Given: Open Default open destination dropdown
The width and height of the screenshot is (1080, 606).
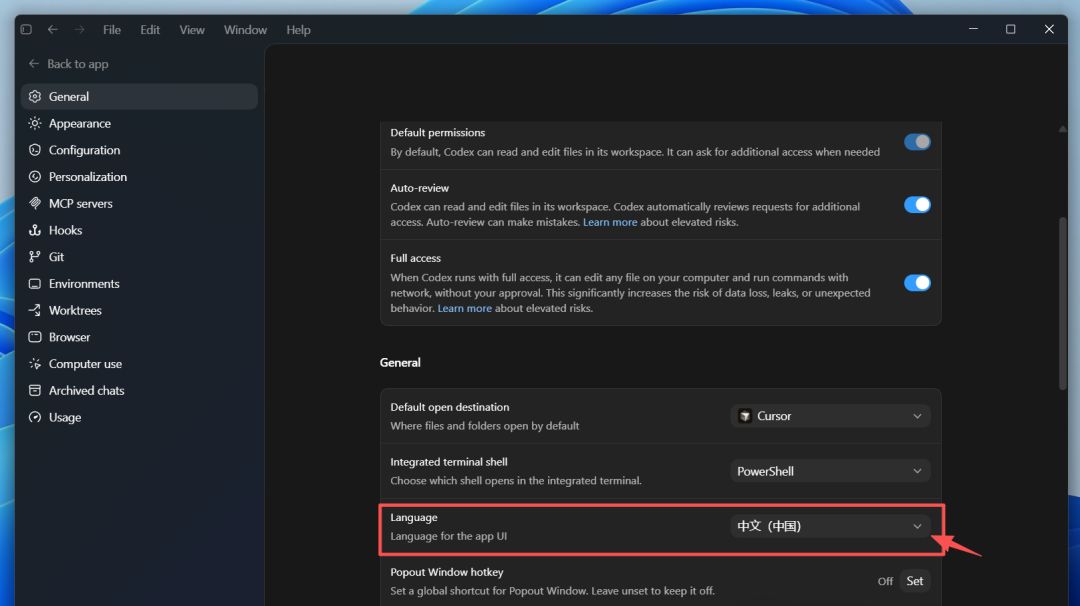Looking at the screenshot, I should click(x=830, y=416).
